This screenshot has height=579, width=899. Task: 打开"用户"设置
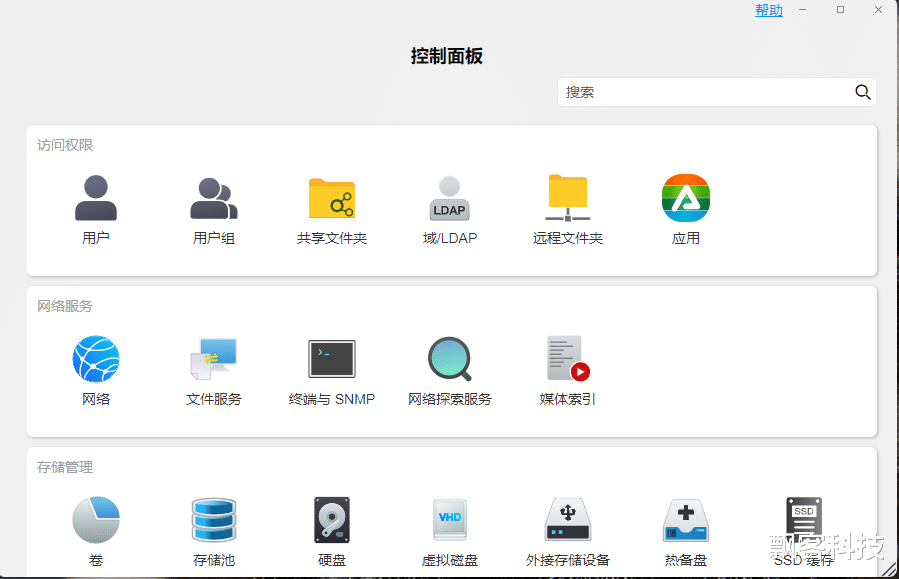[x=96, y=198]
